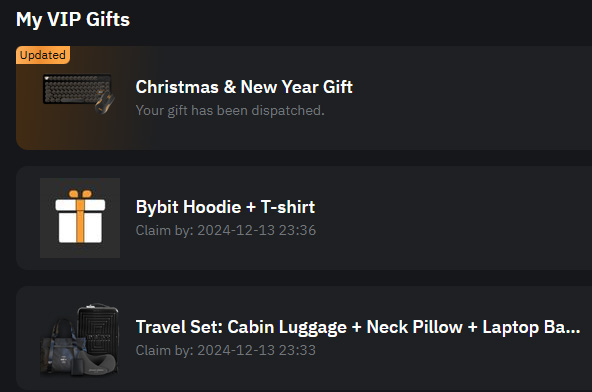The image size is (592, 392).
Task: Open the Travel Set: Cabin Luggage title
Action: pyautogui.click(x=358, y=327)
